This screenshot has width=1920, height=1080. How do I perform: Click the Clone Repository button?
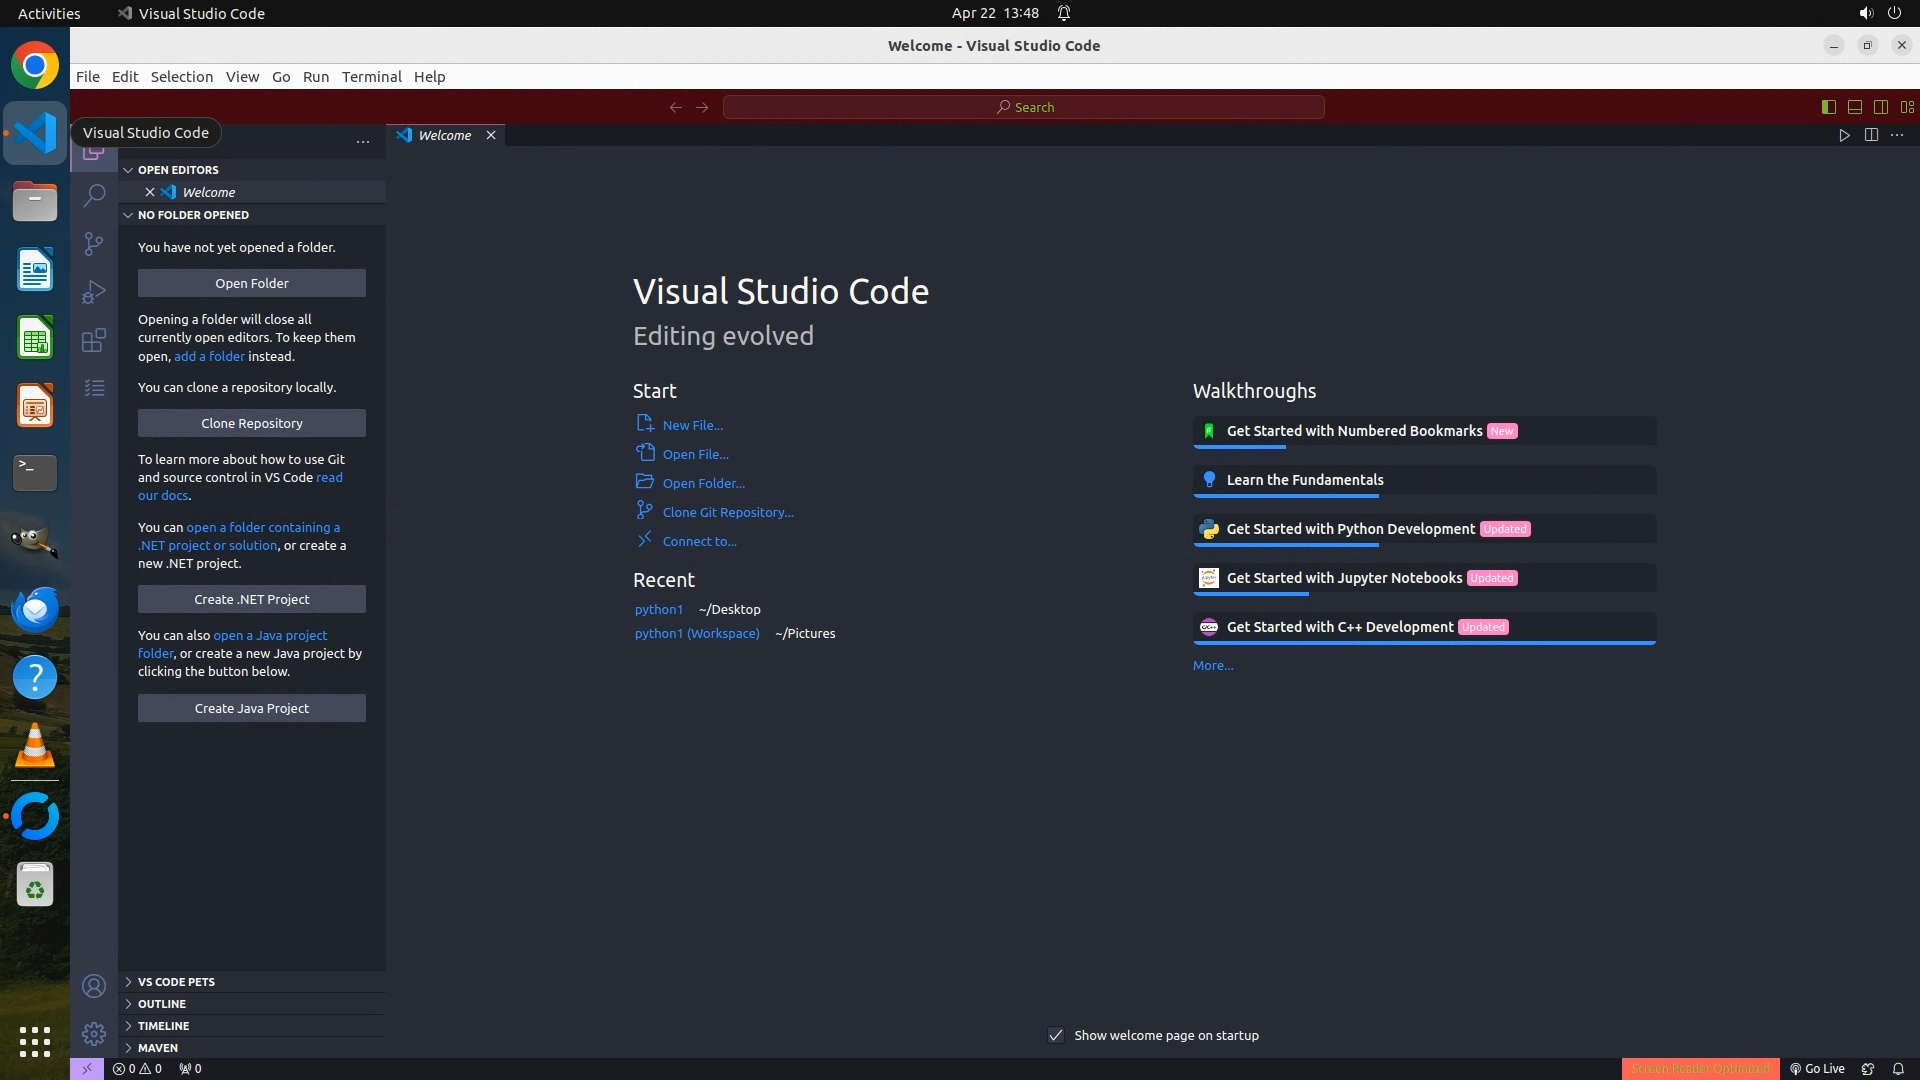[x=251, y=423]
